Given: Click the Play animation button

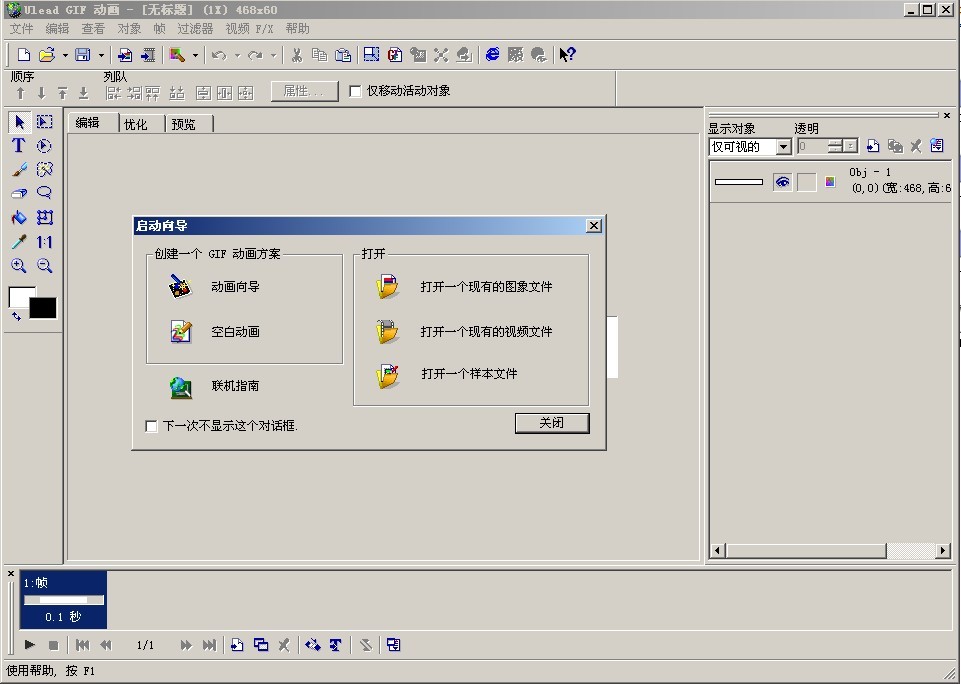Looking at the screenshot, I should pos(29,645).
